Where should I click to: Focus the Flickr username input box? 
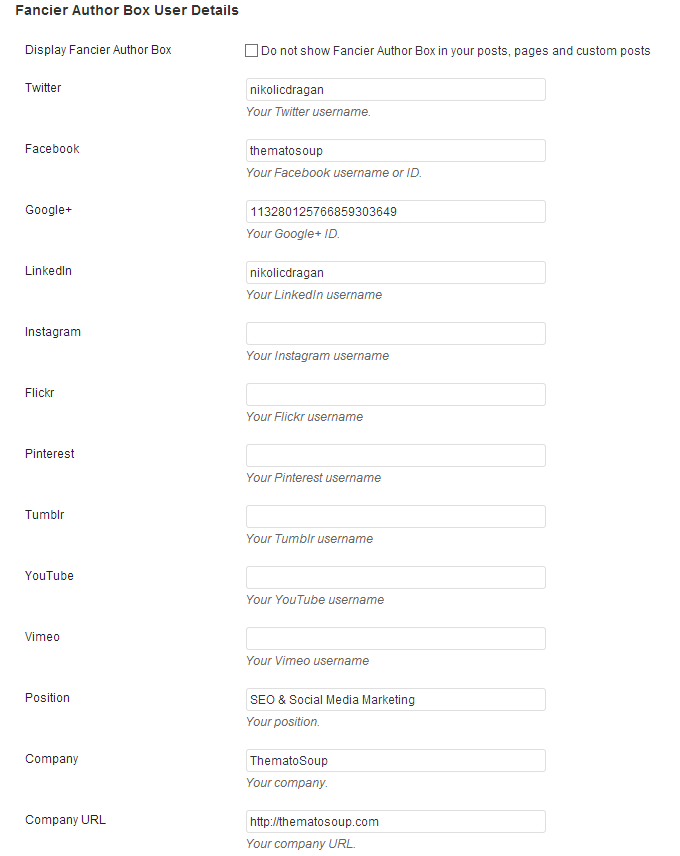click(x=395, y=395)
